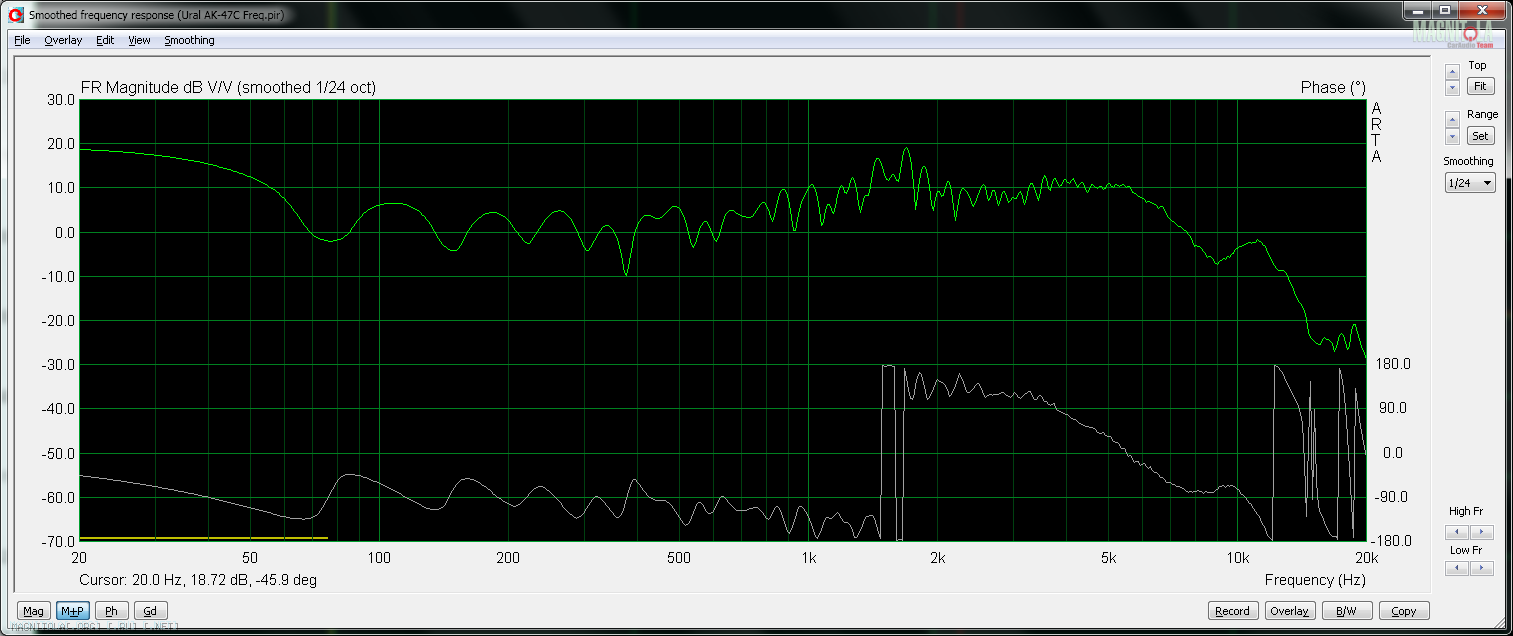This screenshot has width=1513, height=636.
Task: Toggle B/W color mode
Action: (x=1346, y=611)
